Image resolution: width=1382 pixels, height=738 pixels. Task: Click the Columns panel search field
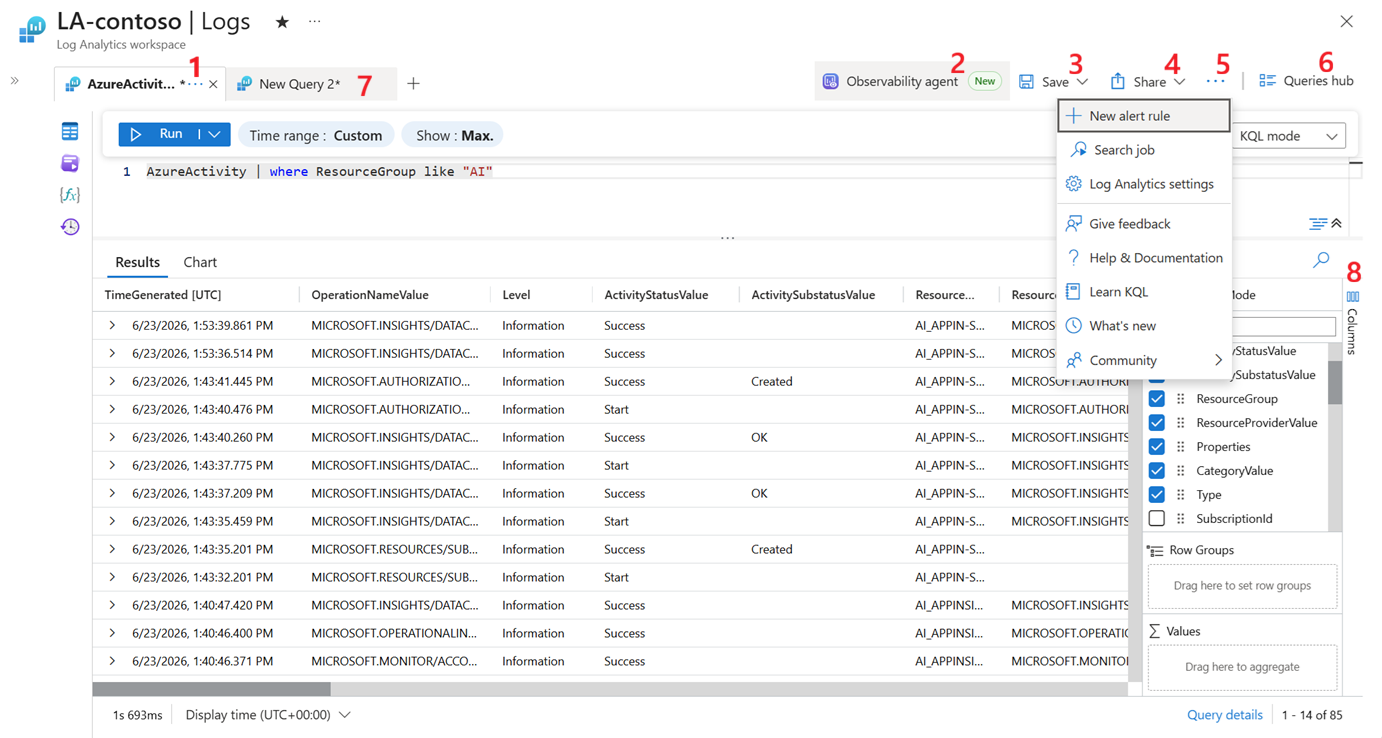[x=1283, y=327]
